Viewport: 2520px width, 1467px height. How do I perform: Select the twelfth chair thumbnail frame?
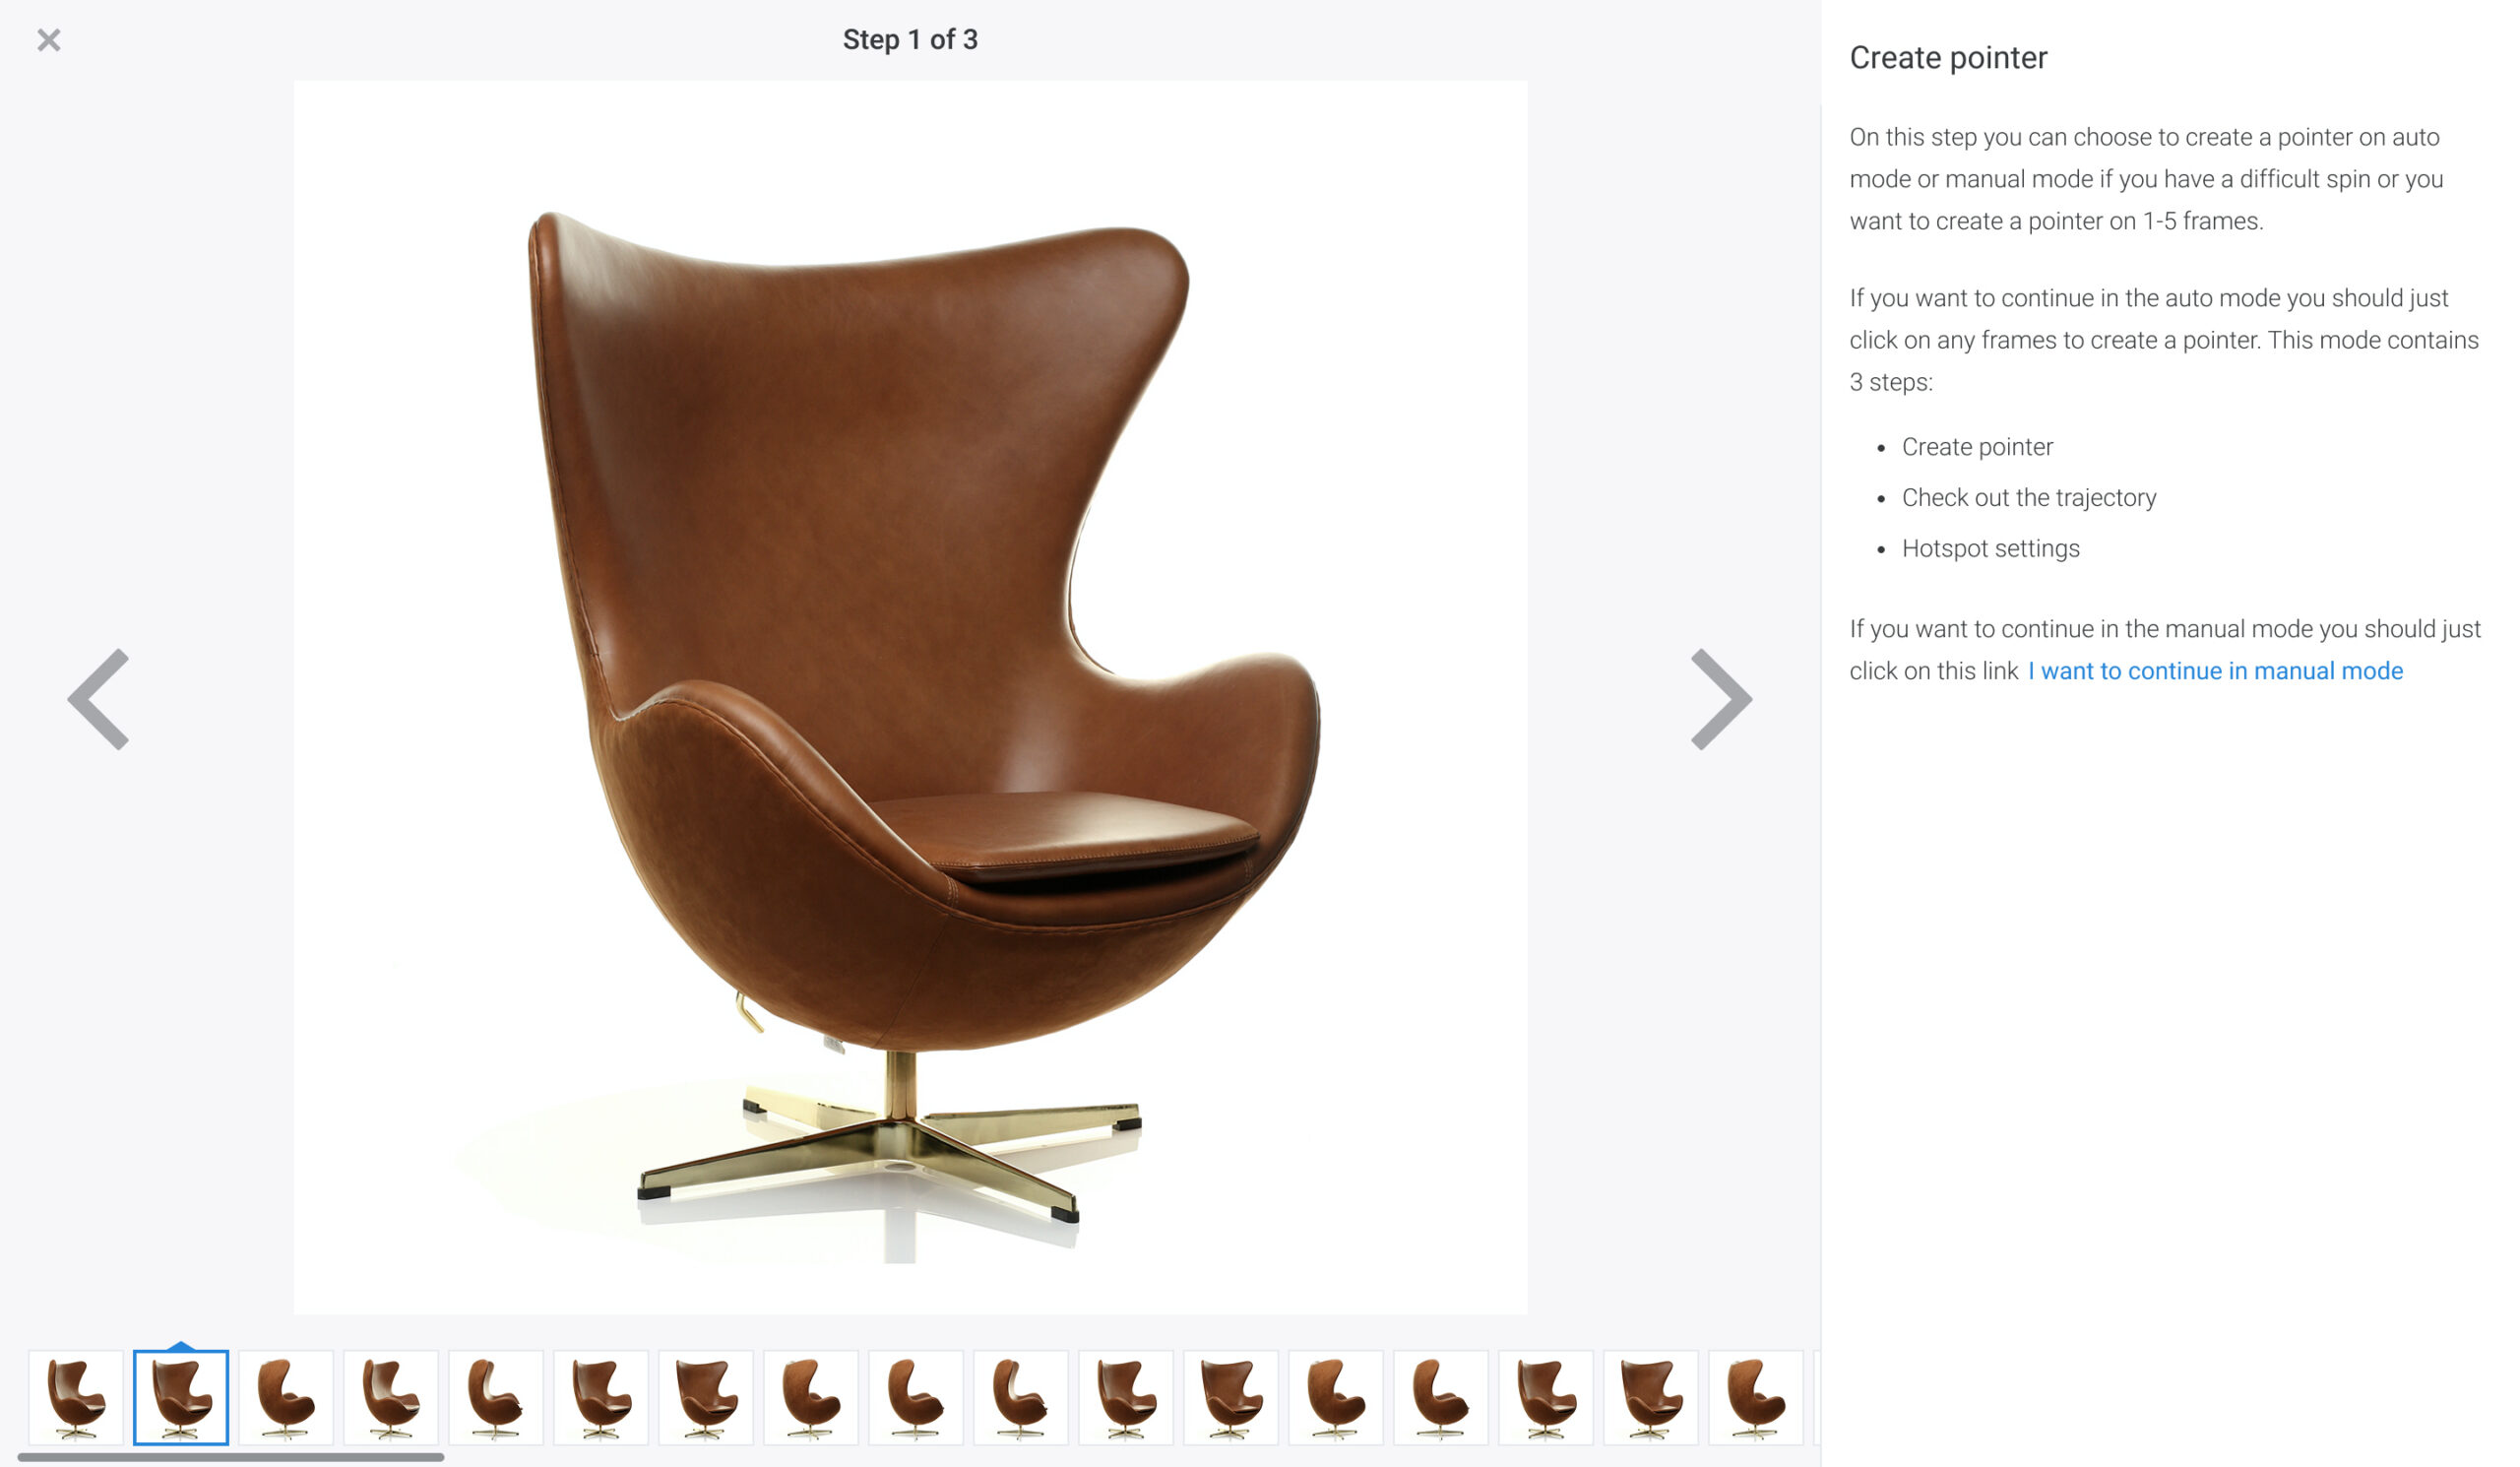(1231, 1397)
